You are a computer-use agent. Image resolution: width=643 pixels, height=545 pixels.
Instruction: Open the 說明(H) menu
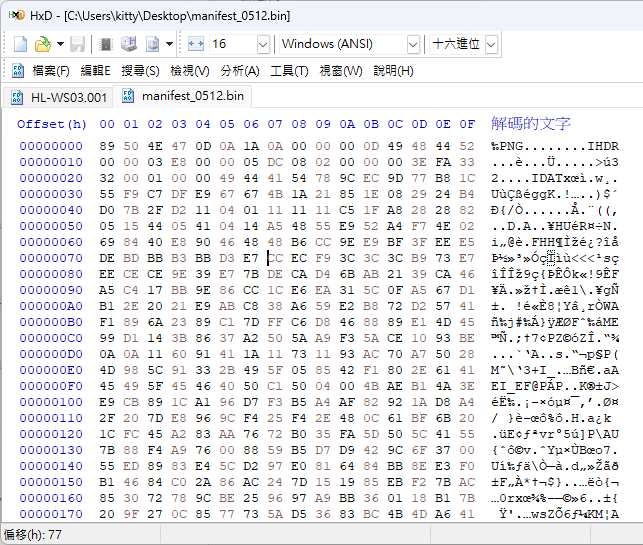pos(393,71)
